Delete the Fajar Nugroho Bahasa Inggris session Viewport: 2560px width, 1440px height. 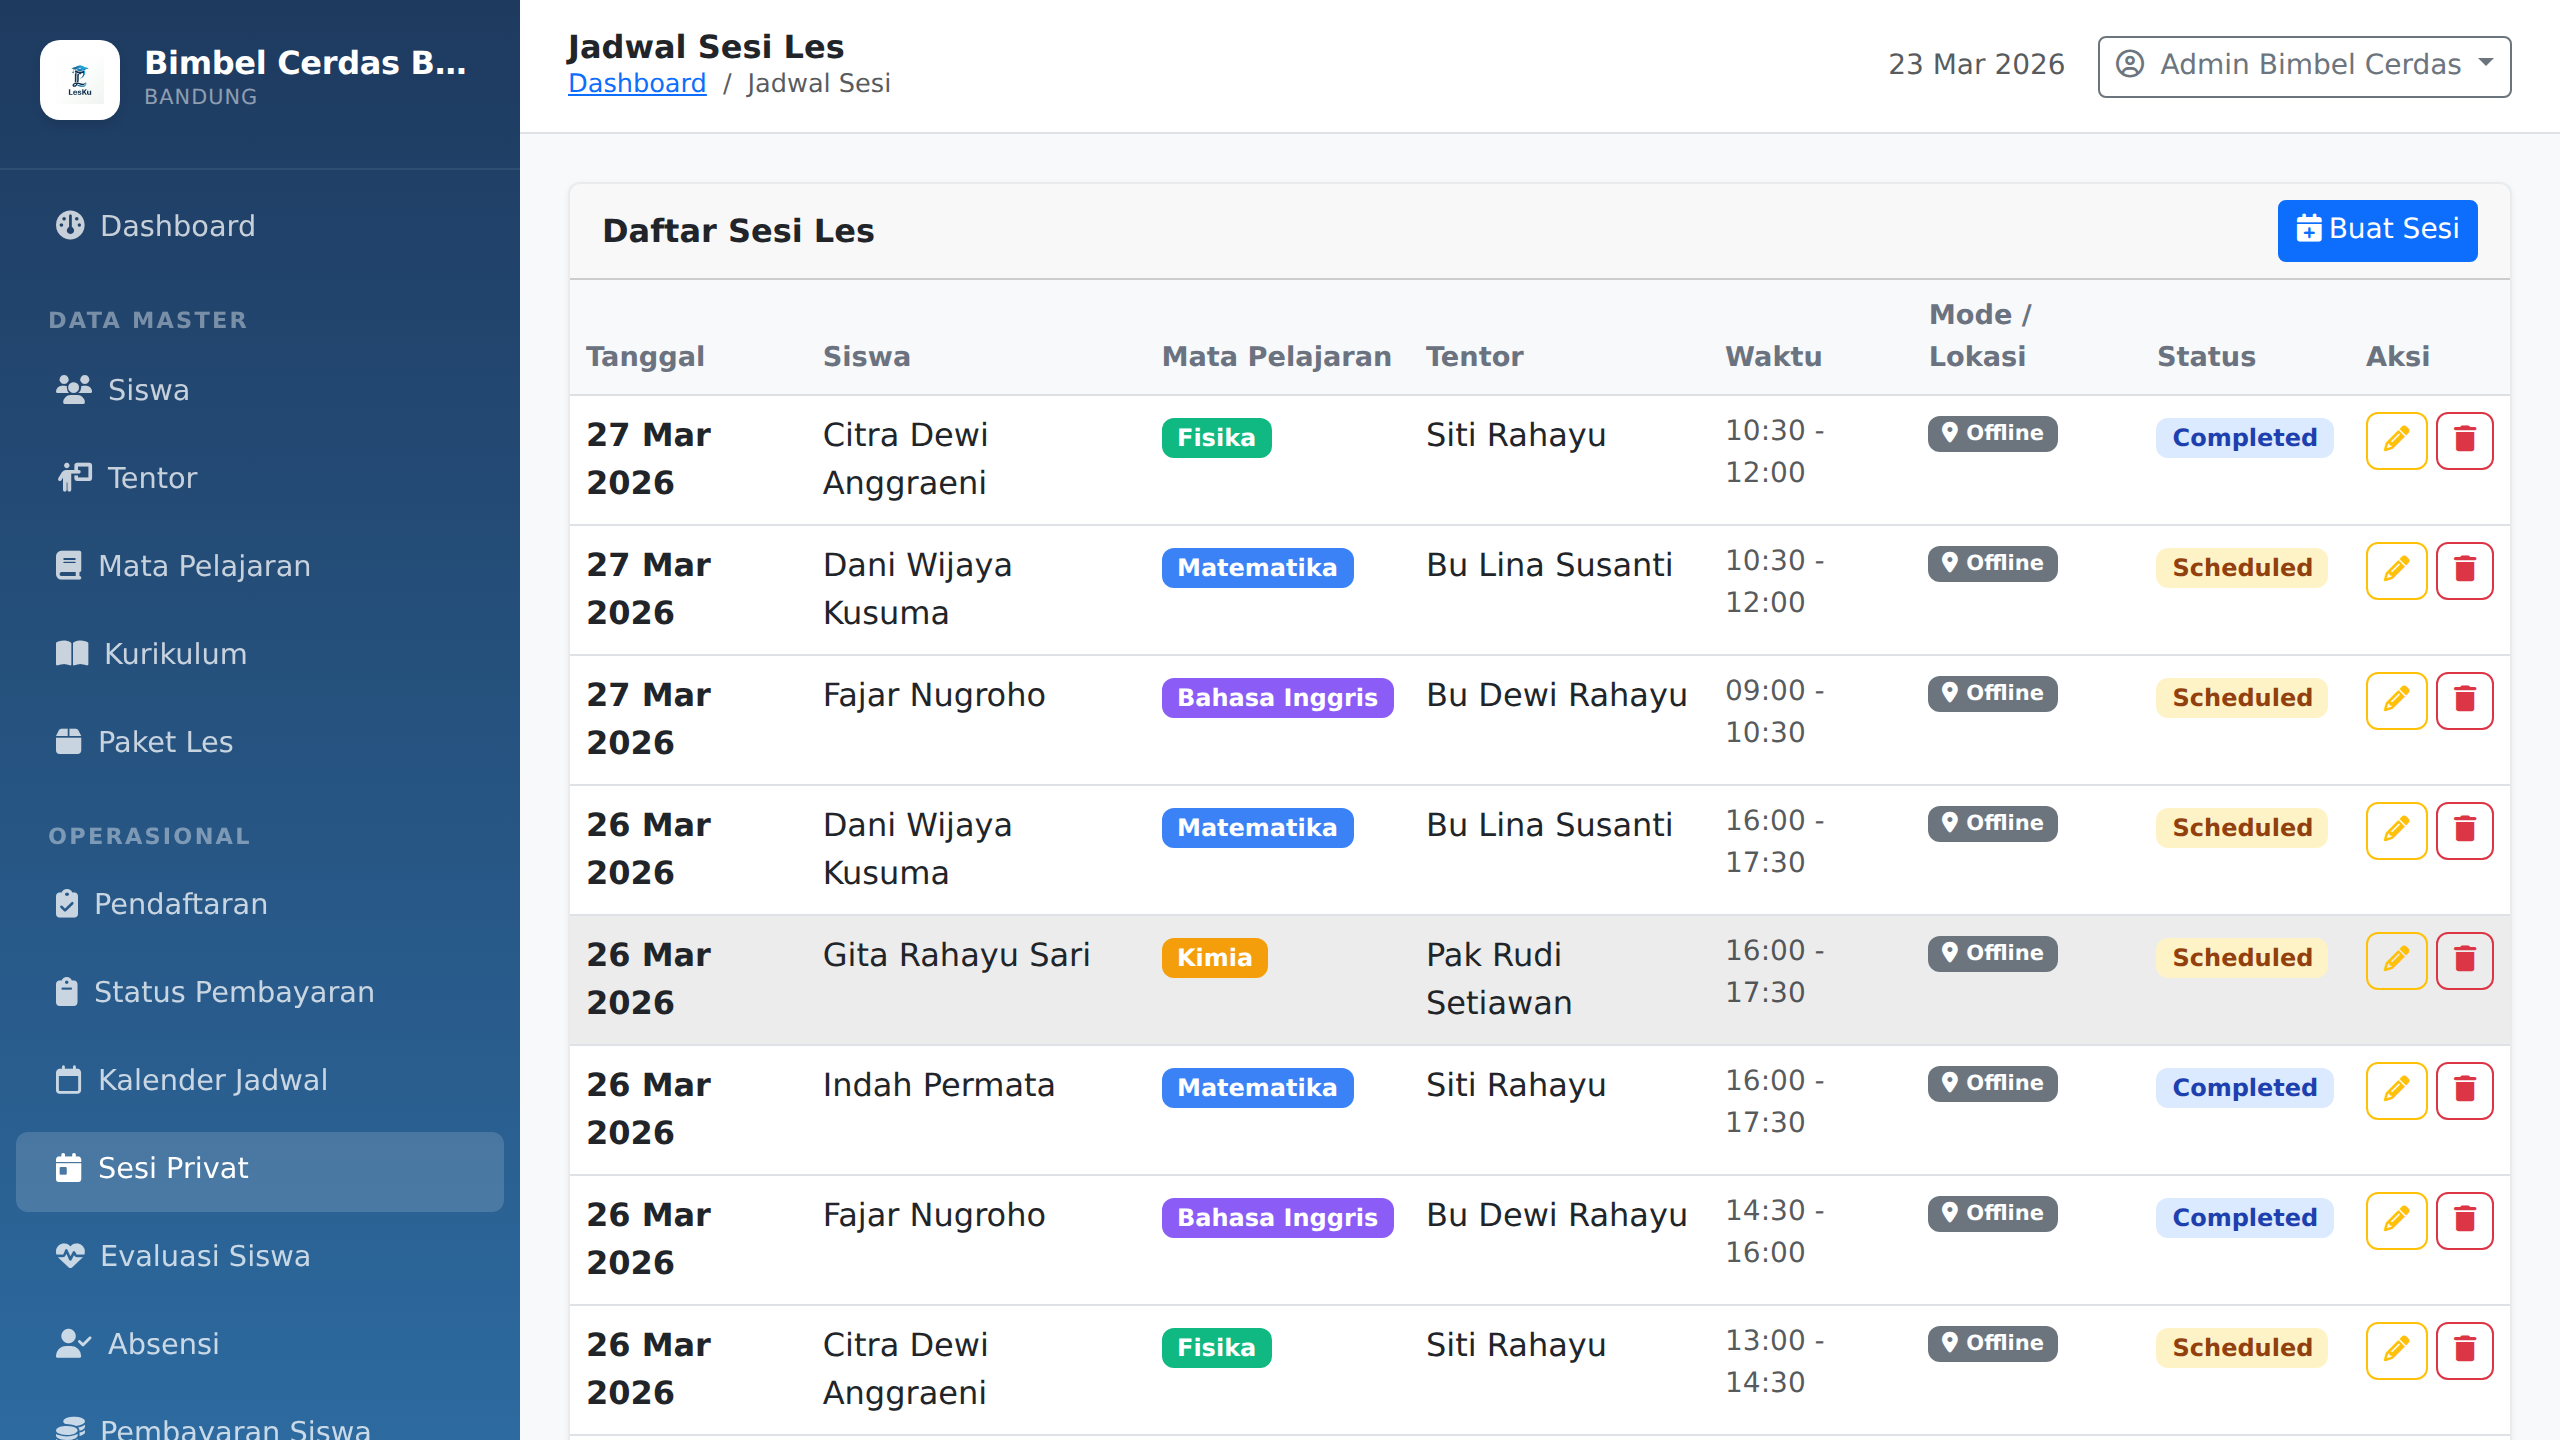2464,700
